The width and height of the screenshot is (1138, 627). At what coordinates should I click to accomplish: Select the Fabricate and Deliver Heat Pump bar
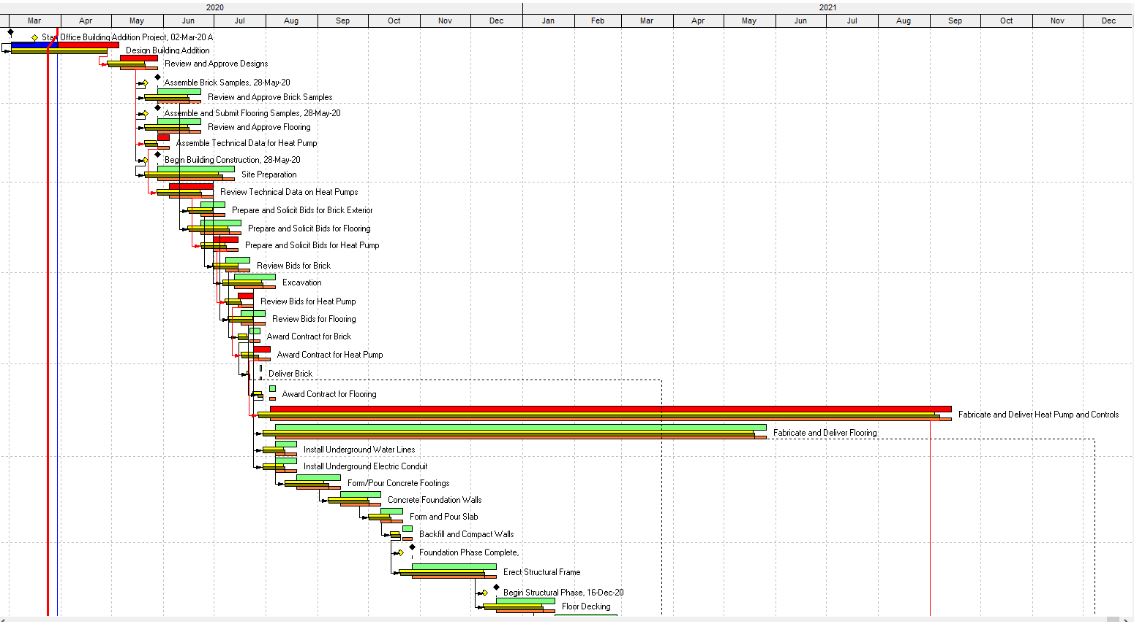(x=600, y=410)
